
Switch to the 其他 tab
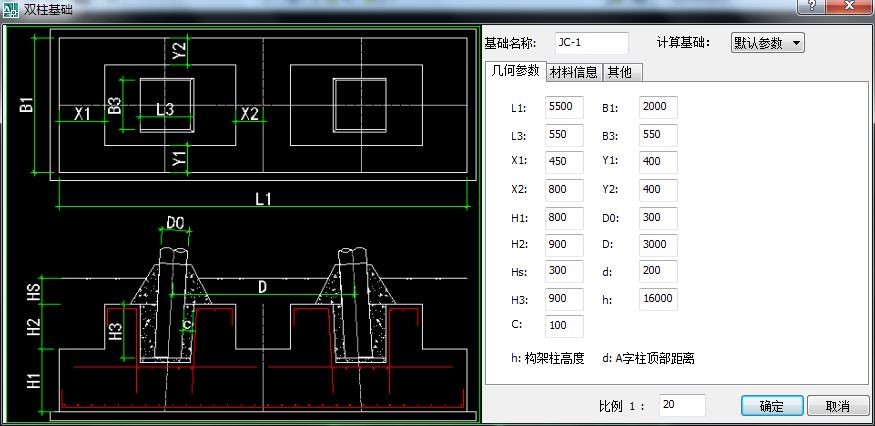[619, 71]
